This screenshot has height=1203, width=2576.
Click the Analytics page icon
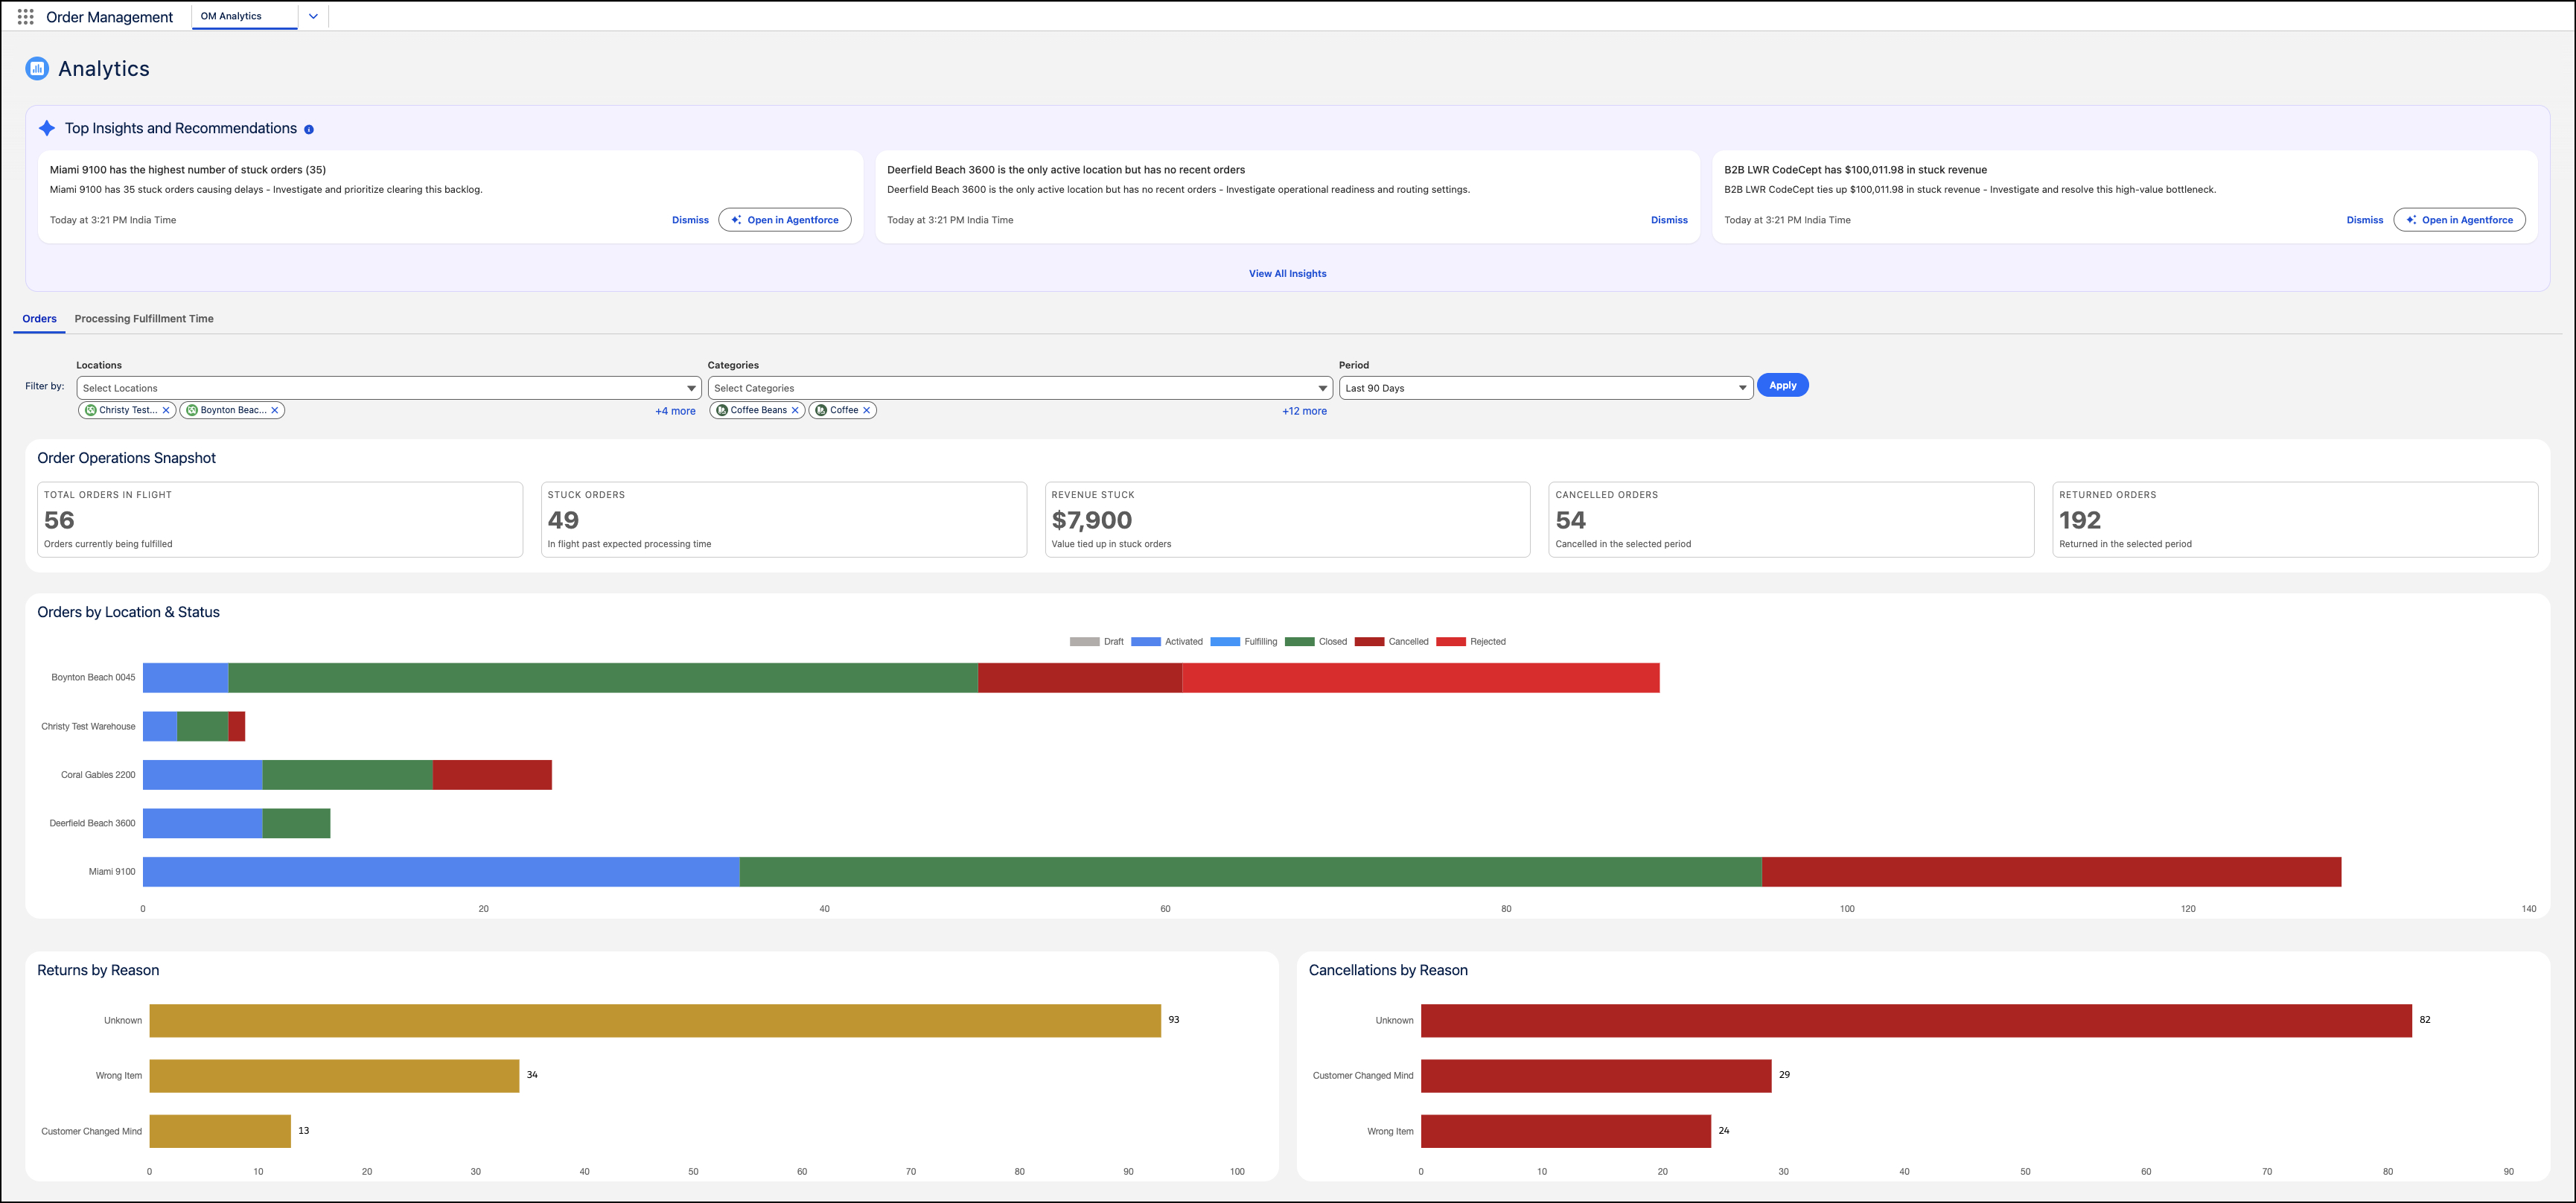(x=37, y=68)
